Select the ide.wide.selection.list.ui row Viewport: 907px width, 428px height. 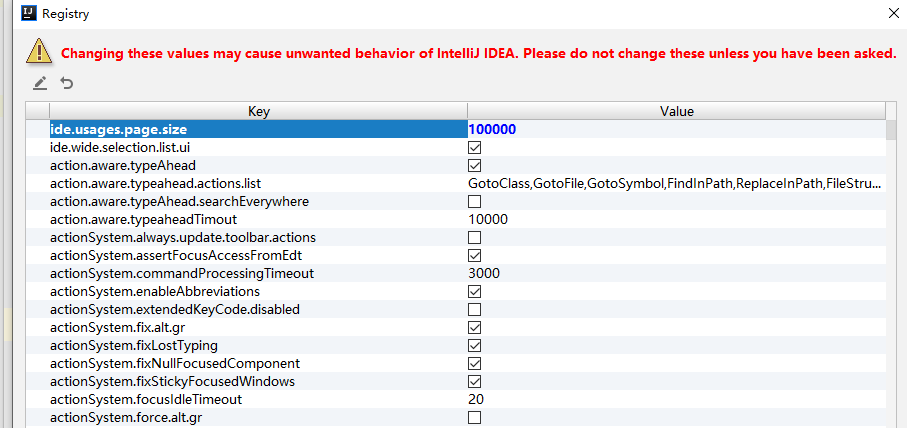coord(456,147)
